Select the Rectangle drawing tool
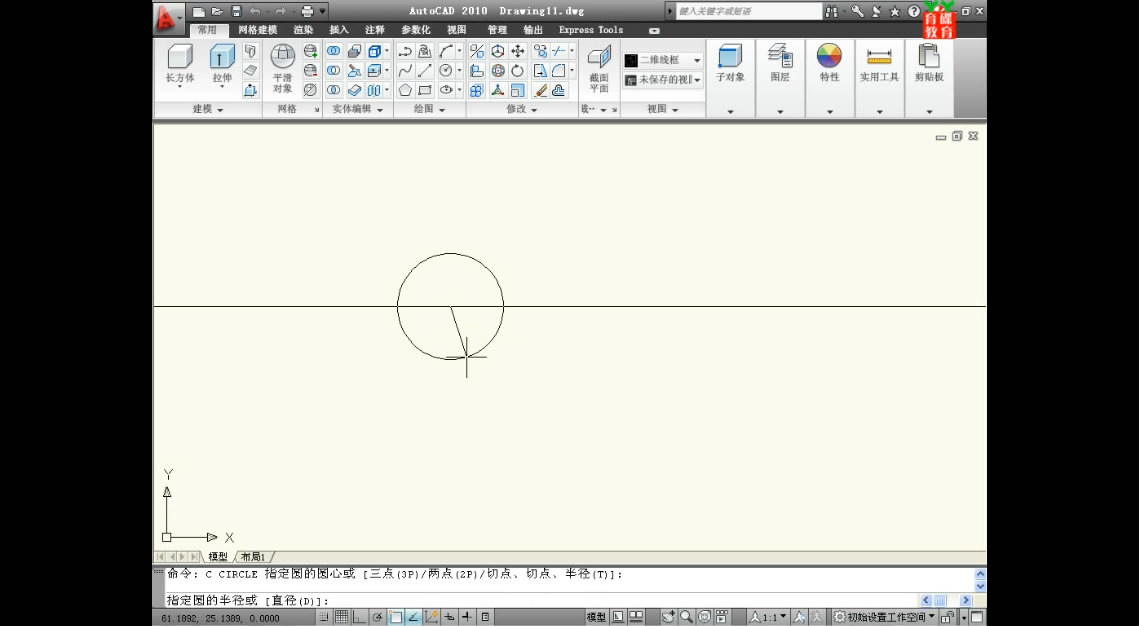The image size is (1139, 626). 425,90
